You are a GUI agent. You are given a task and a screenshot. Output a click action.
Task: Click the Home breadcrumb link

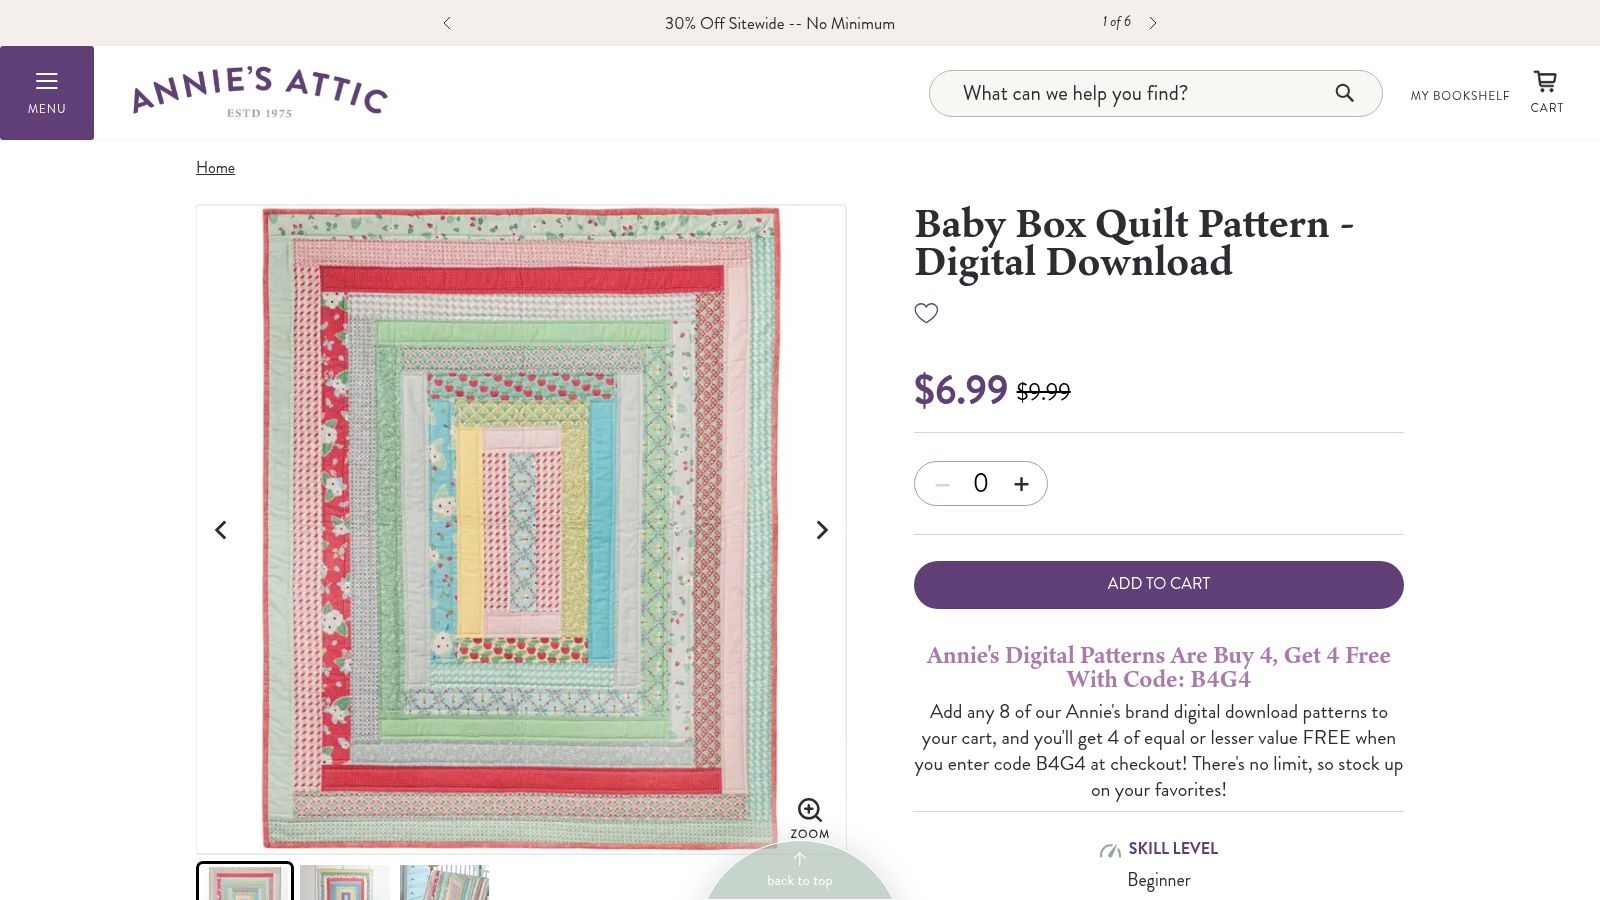pos(215,168)
